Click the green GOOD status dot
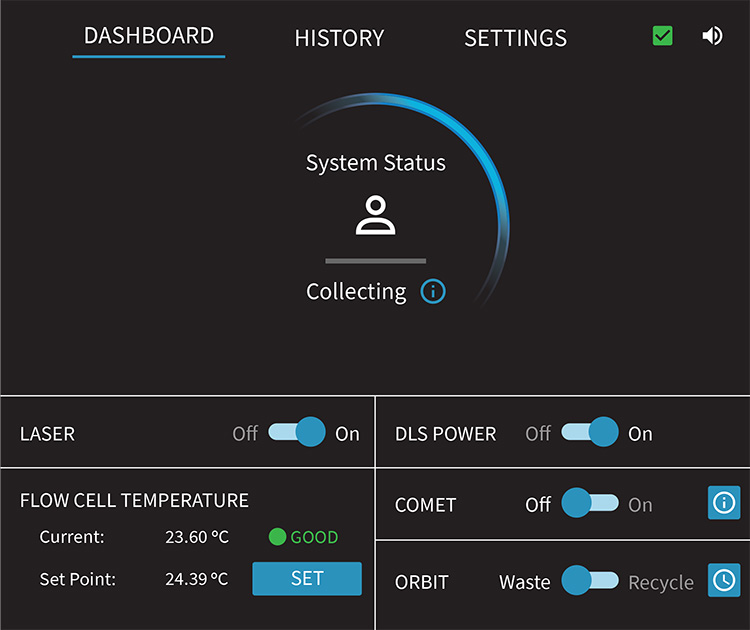Viewport: 750px width, 630px height. (x=278, y=537)
